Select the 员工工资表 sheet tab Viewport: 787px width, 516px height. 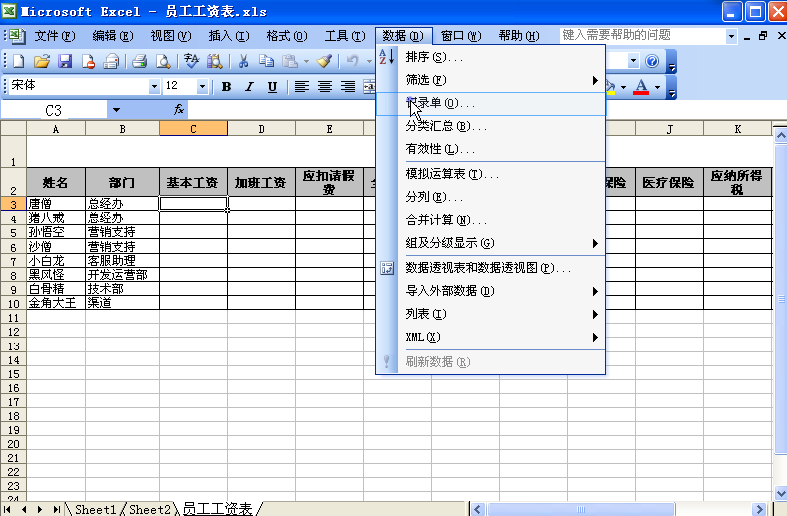click(x=217, y=509)
